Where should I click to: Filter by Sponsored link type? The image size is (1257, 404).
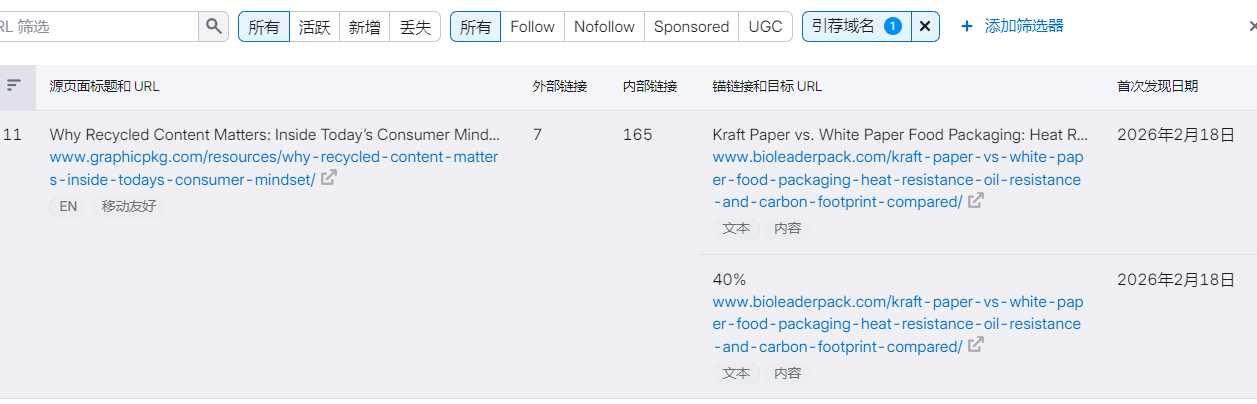(x=691, y=27)
